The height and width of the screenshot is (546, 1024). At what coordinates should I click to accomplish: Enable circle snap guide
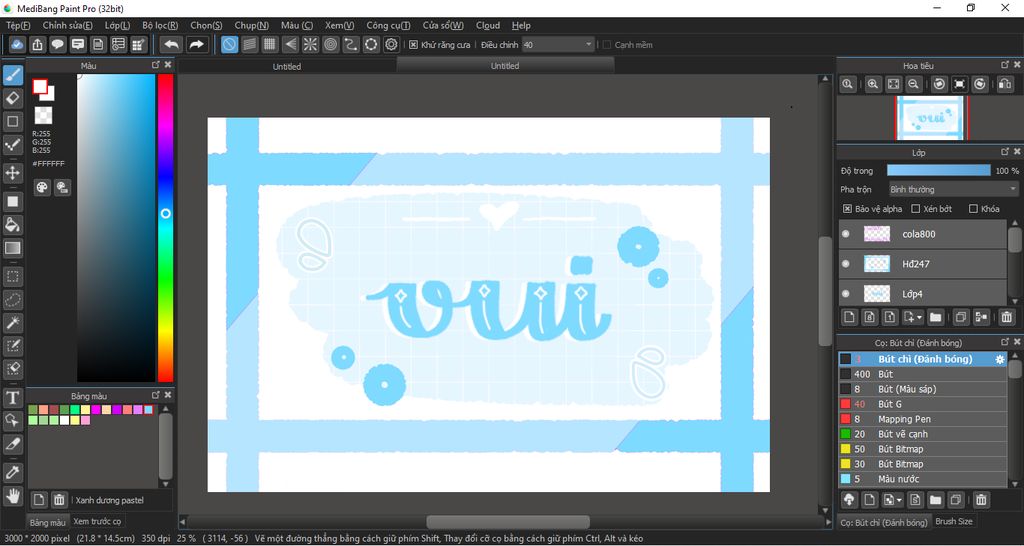330,44
